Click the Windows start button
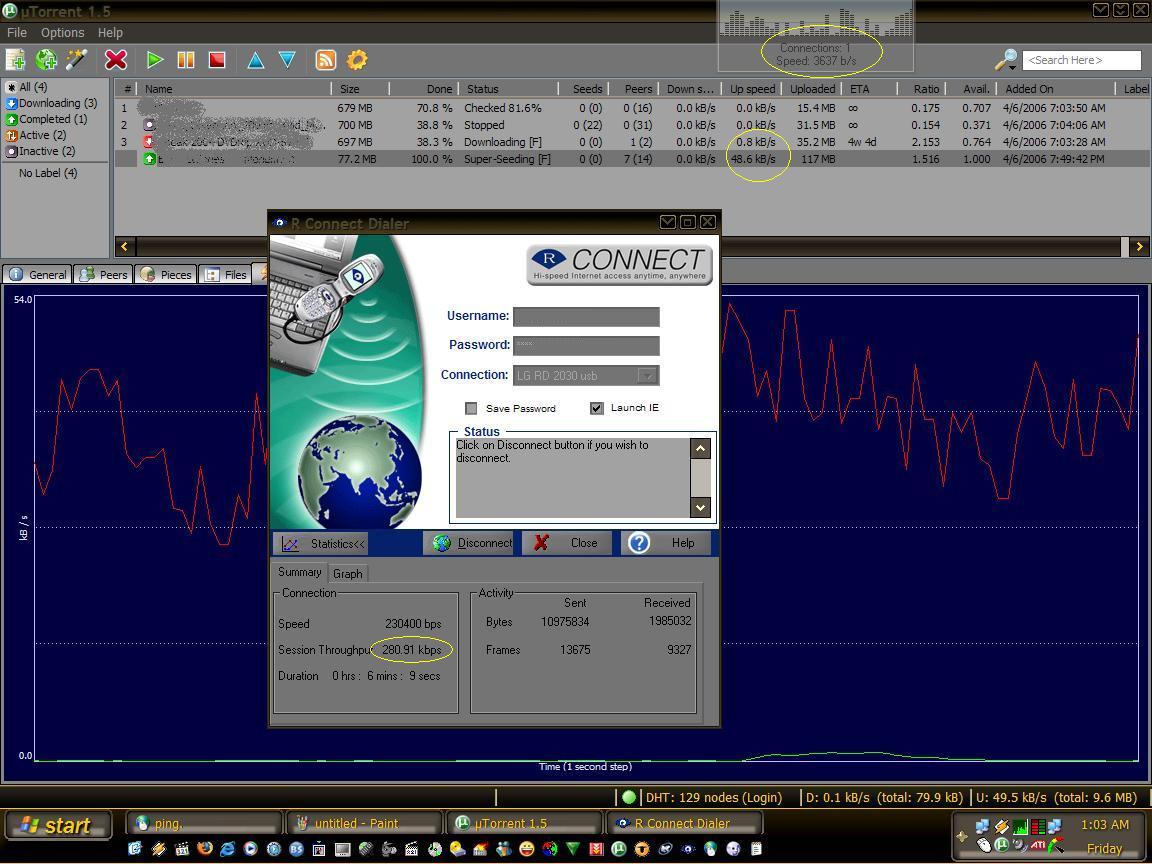Image resolution: width=1152 pixels, height=864 pixels. [58, 824]
